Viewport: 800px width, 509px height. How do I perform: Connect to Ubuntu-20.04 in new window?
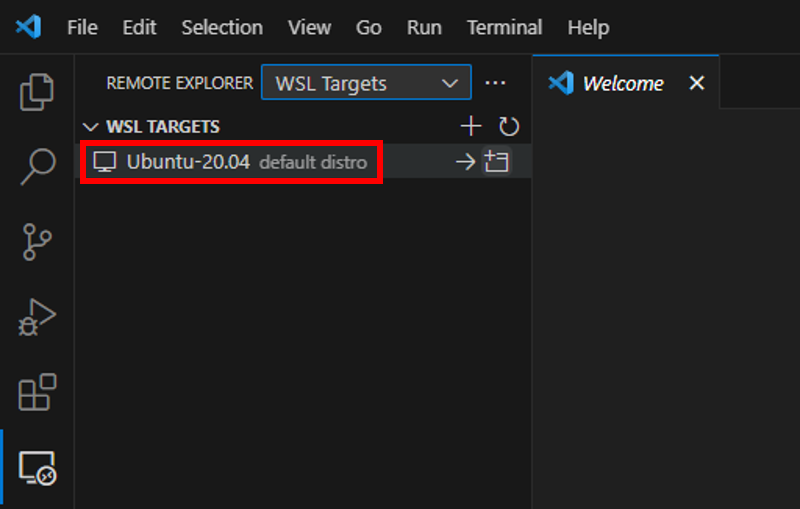tap(496, 162)
